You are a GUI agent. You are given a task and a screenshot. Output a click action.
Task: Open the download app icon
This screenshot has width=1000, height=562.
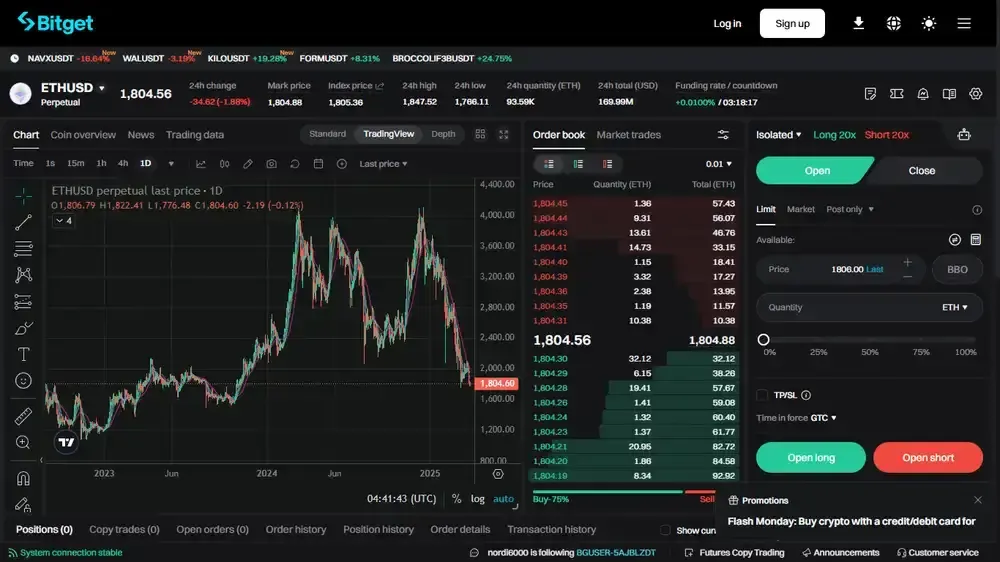pos(858,24)
